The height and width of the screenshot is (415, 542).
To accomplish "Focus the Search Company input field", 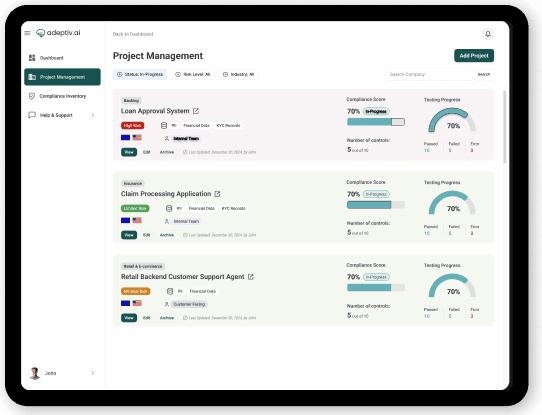I will [429, 74].
